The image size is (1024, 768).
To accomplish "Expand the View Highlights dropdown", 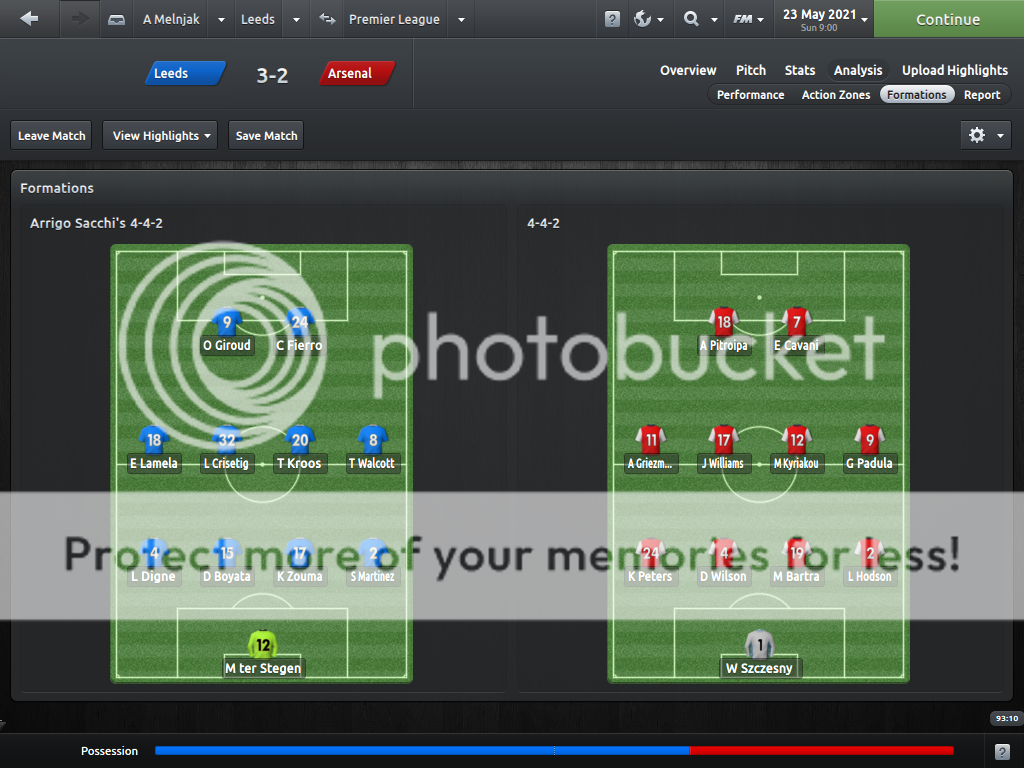I will click(x=162, y=135).
